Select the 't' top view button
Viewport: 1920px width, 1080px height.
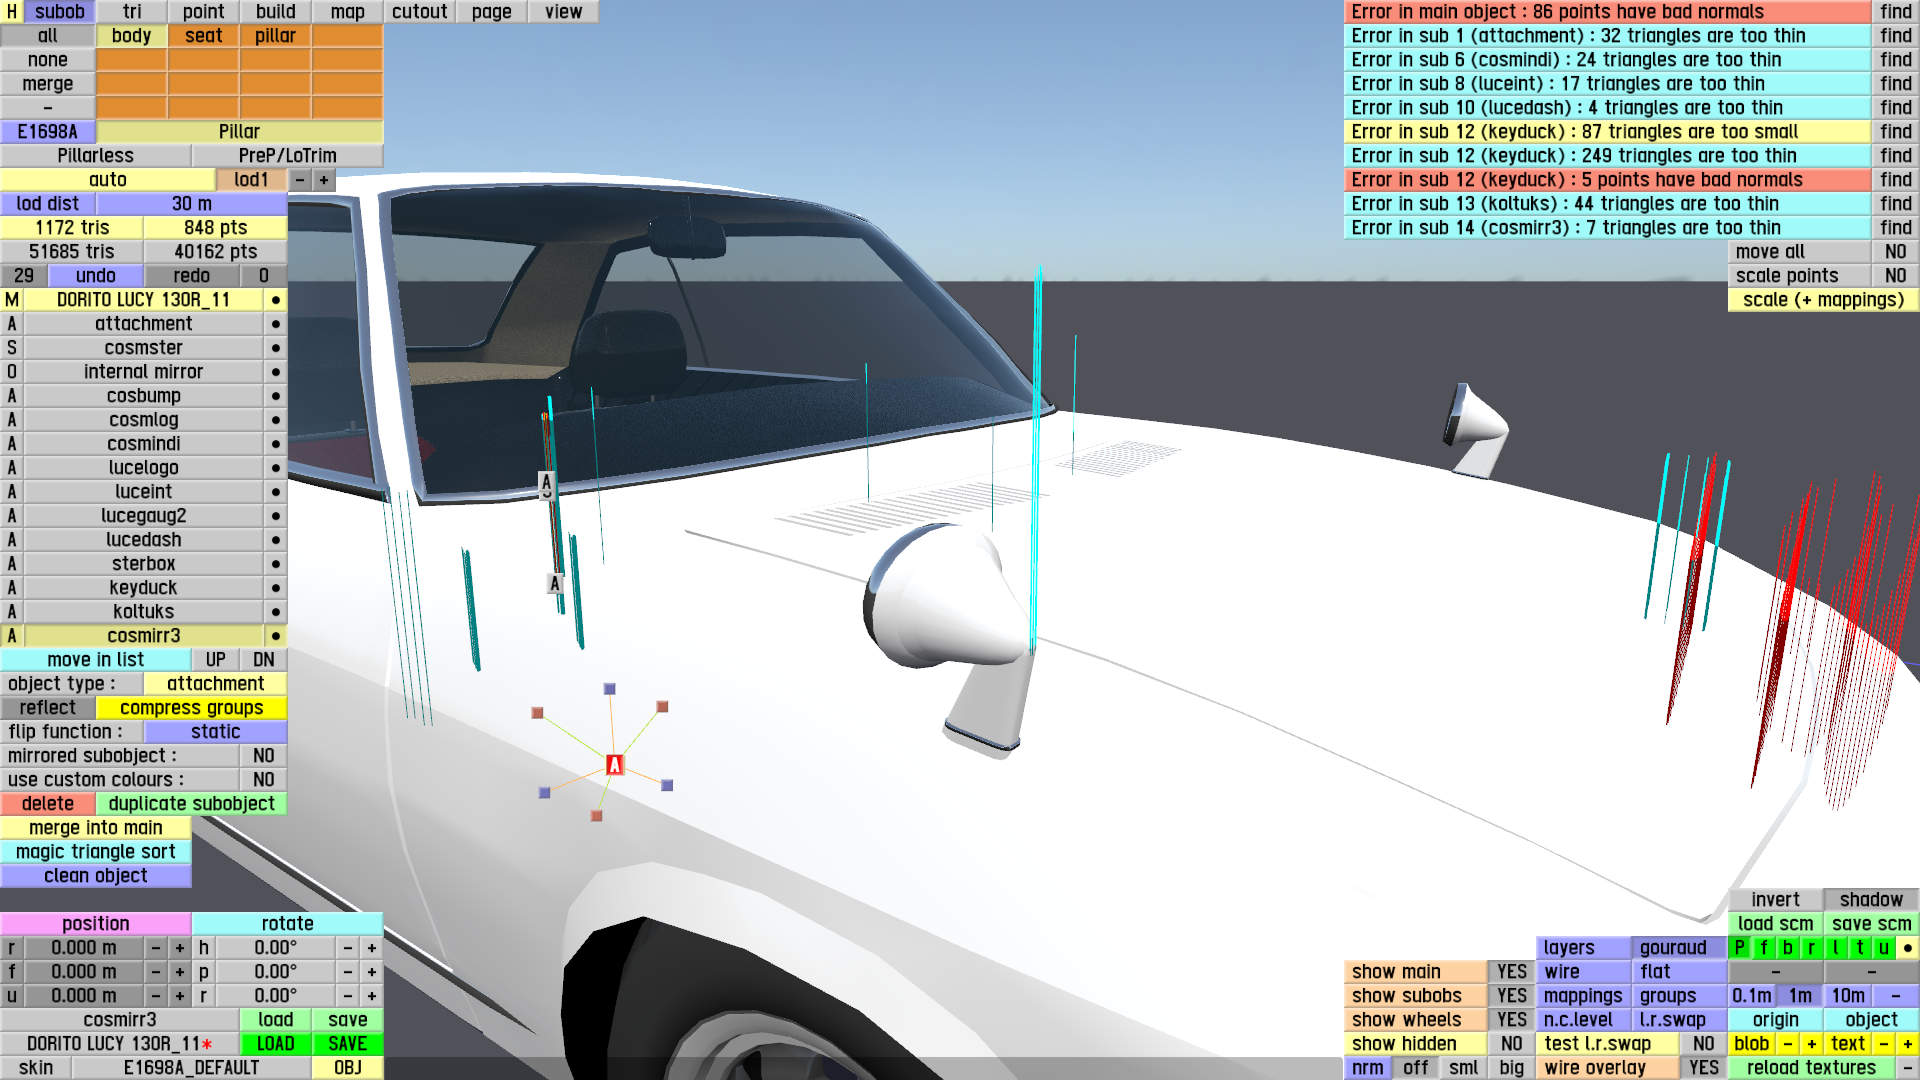tap(1859, 947)
